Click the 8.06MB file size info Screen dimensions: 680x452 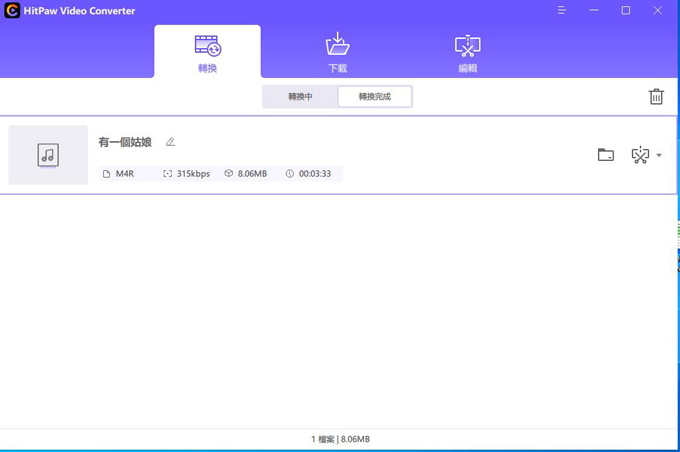pos(252,174)
